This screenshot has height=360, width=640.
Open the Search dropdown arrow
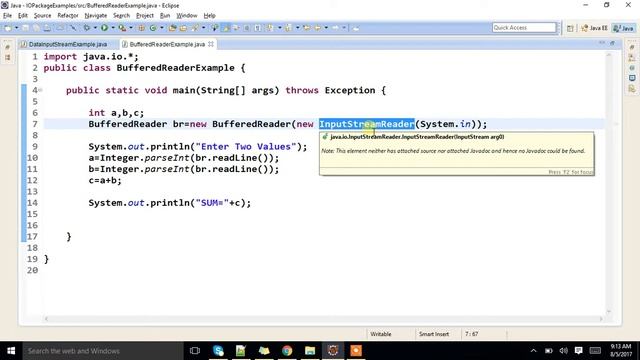click(x=203, y=28)
